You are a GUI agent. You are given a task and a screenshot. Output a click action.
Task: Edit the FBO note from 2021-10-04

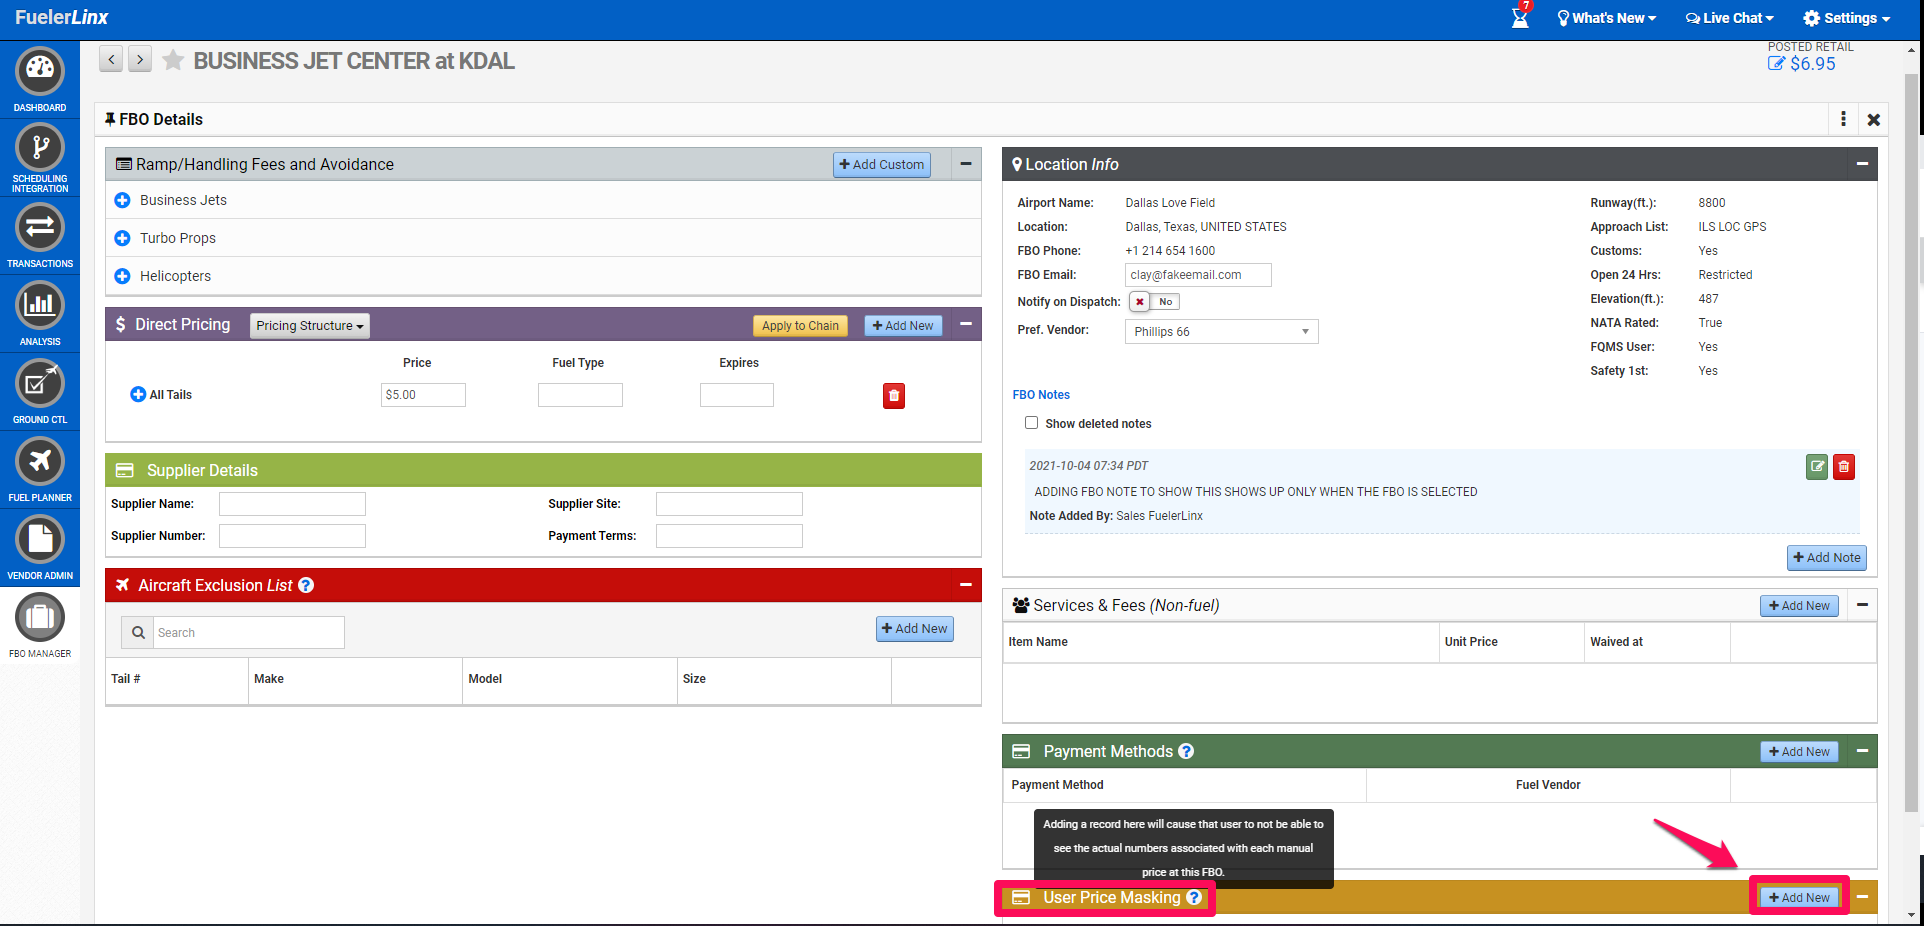click(x=1817, y=466)
